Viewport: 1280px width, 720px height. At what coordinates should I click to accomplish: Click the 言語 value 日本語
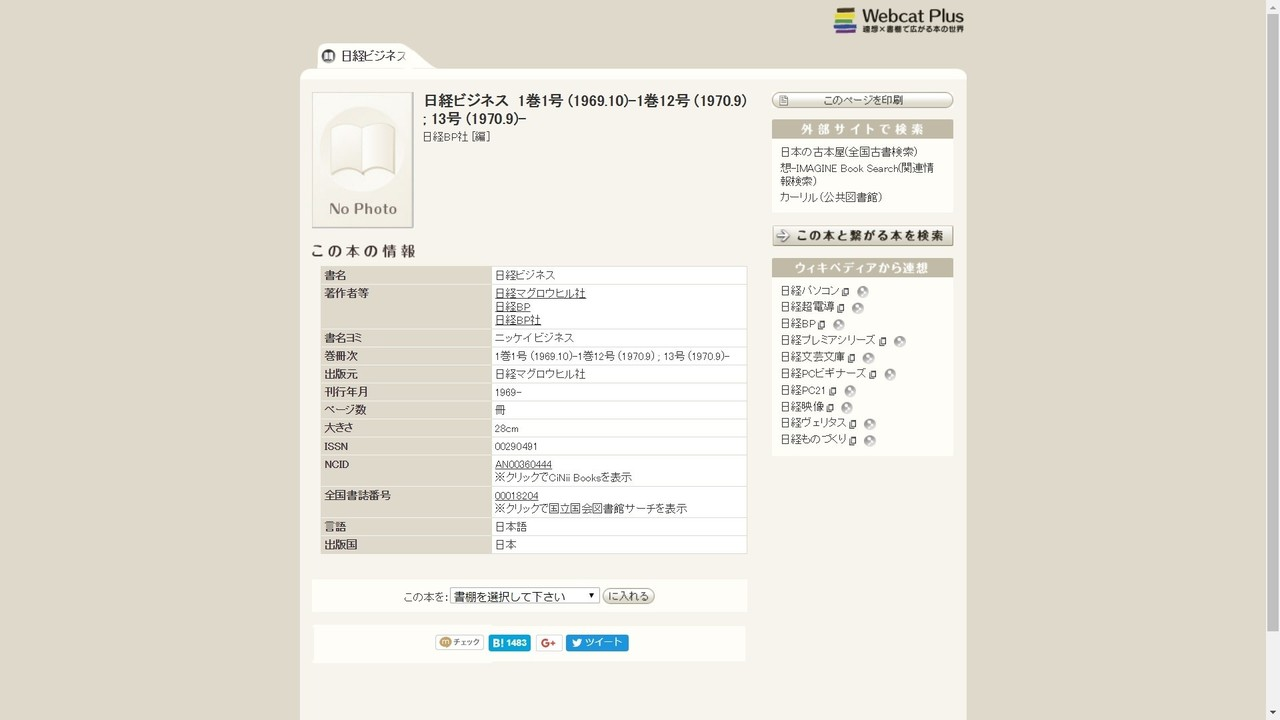[x=510, y=527]
